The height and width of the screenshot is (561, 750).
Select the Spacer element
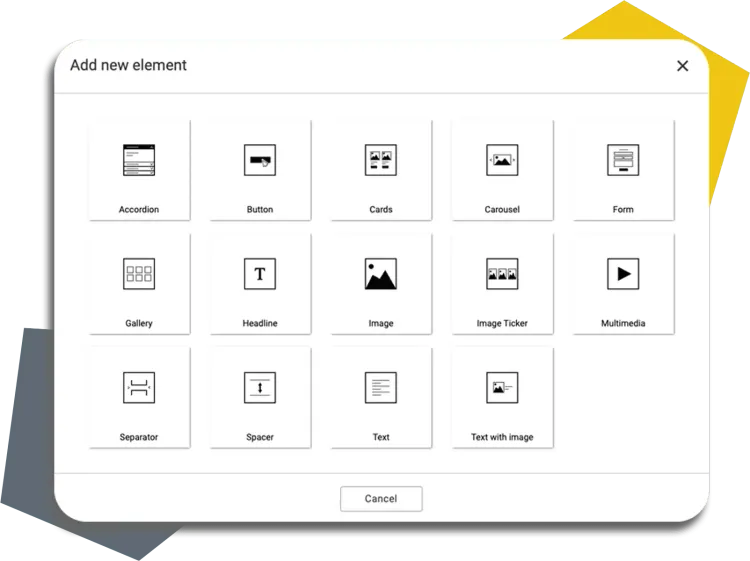click(x=260, y=397)
